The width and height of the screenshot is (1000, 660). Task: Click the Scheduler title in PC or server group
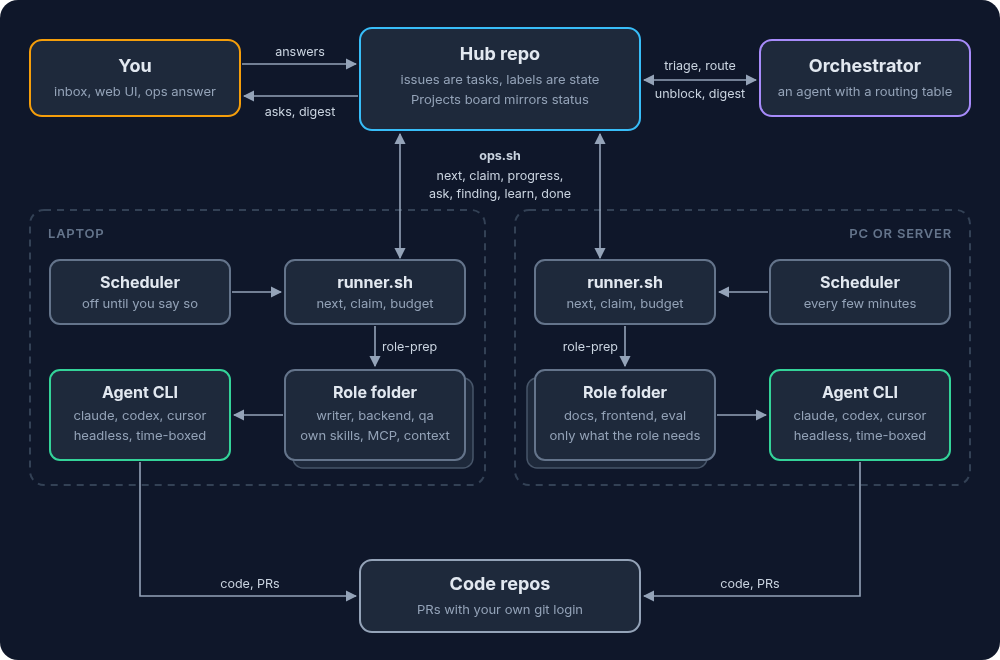pos(860,282)
